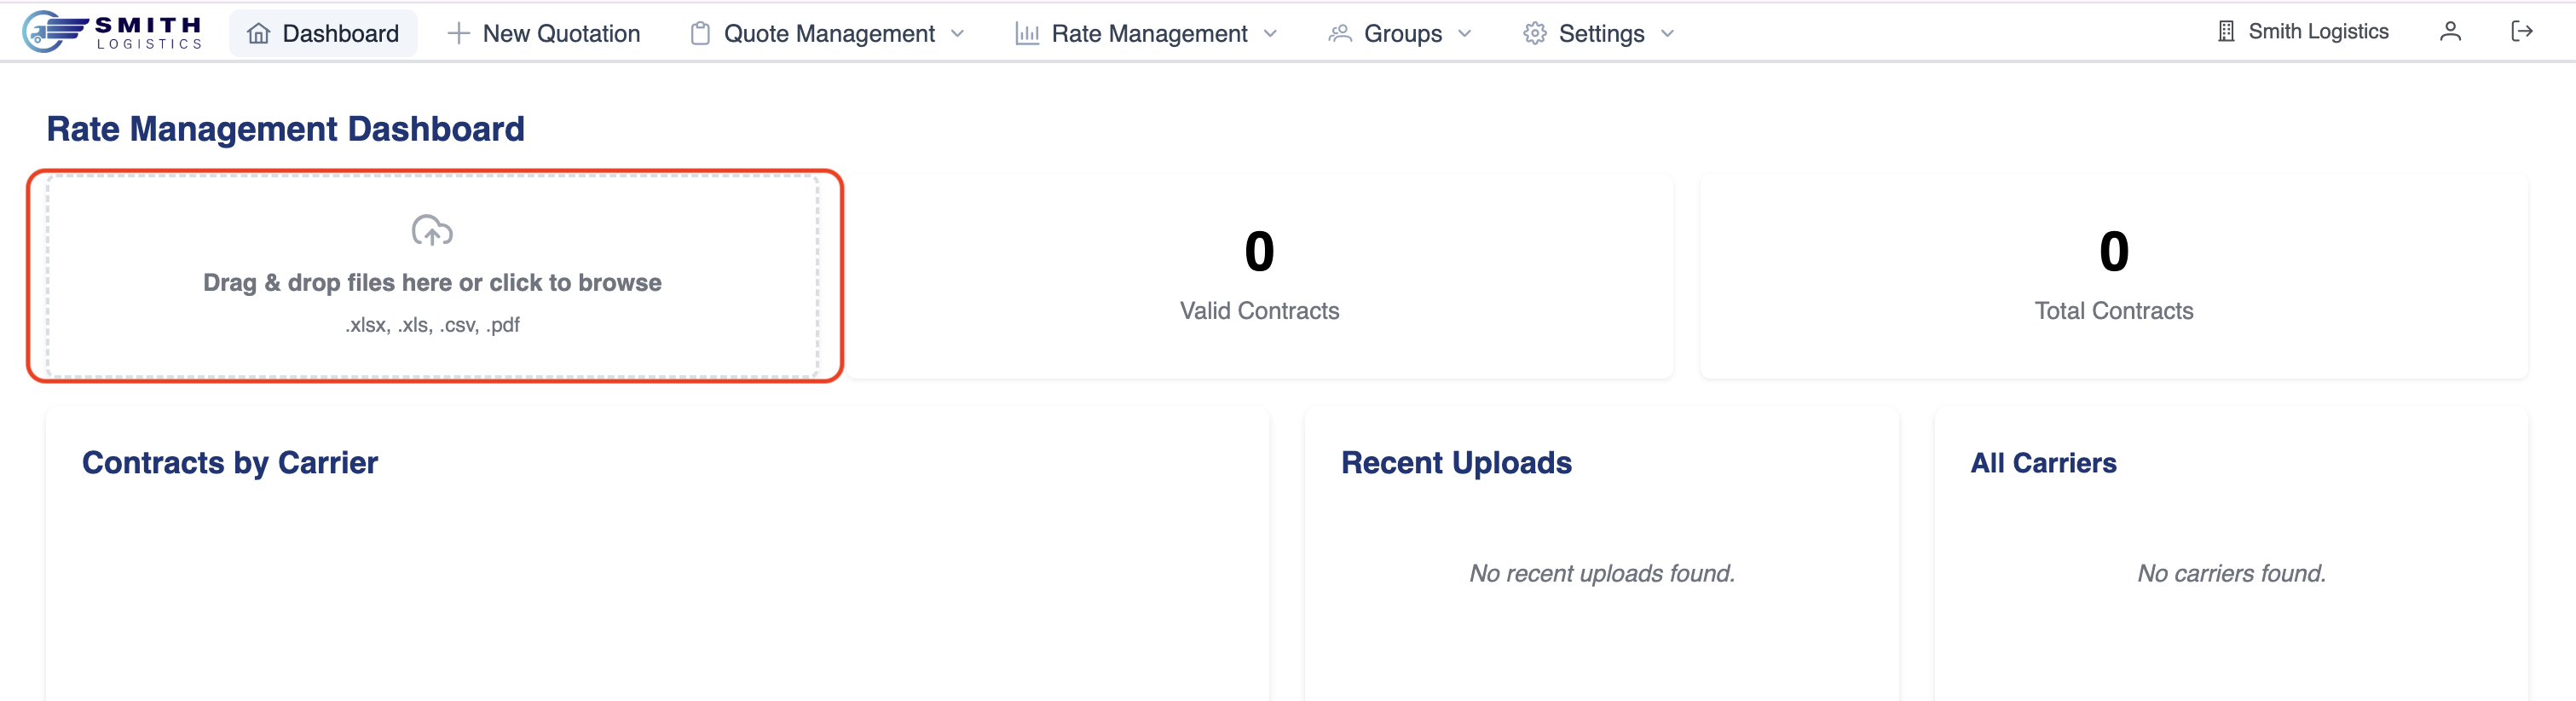This screenshot has width=2576, height=701.
Task: Click the logout arrow icon
Action: click(x=2521, y=32)
